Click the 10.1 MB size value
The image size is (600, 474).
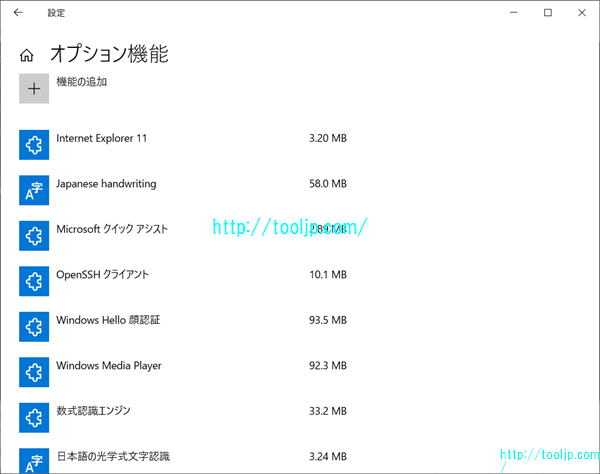pyautogui.click(x=328, y=275)
